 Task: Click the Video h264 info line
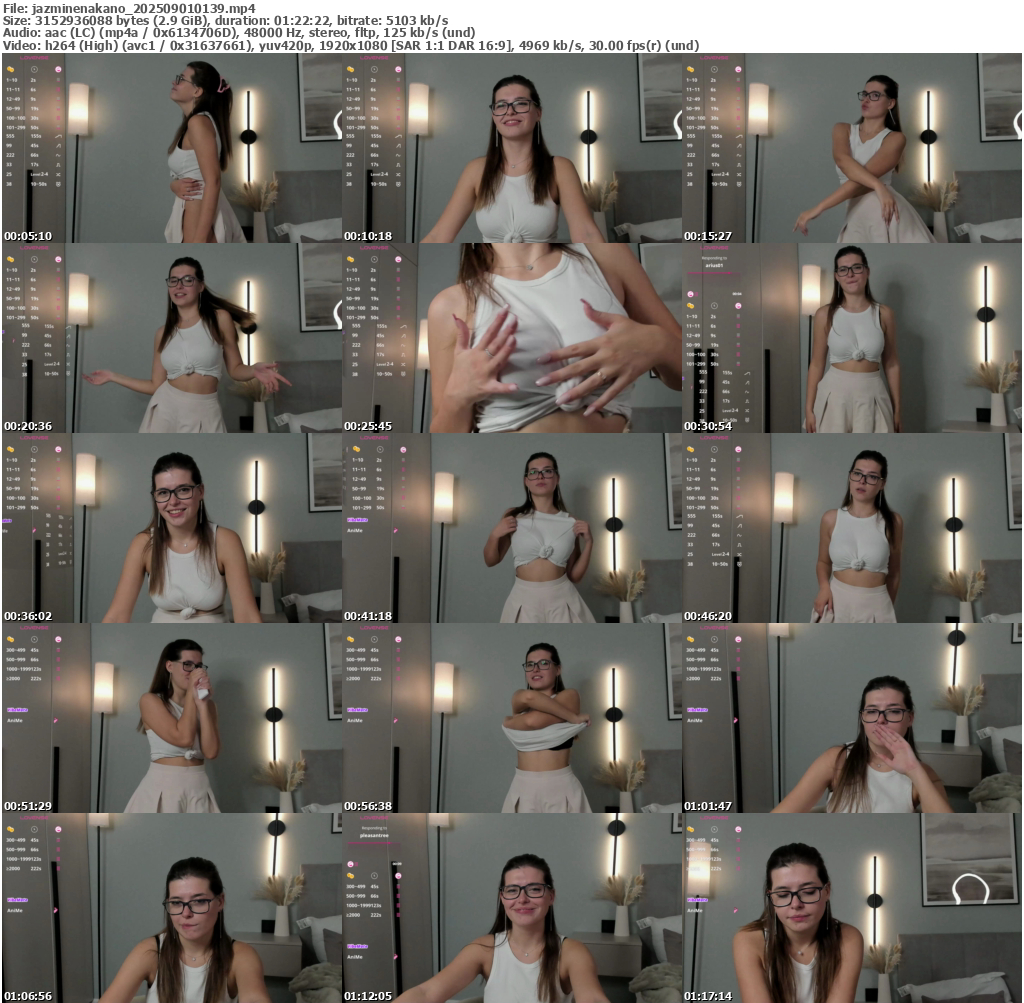click(350, 45)
